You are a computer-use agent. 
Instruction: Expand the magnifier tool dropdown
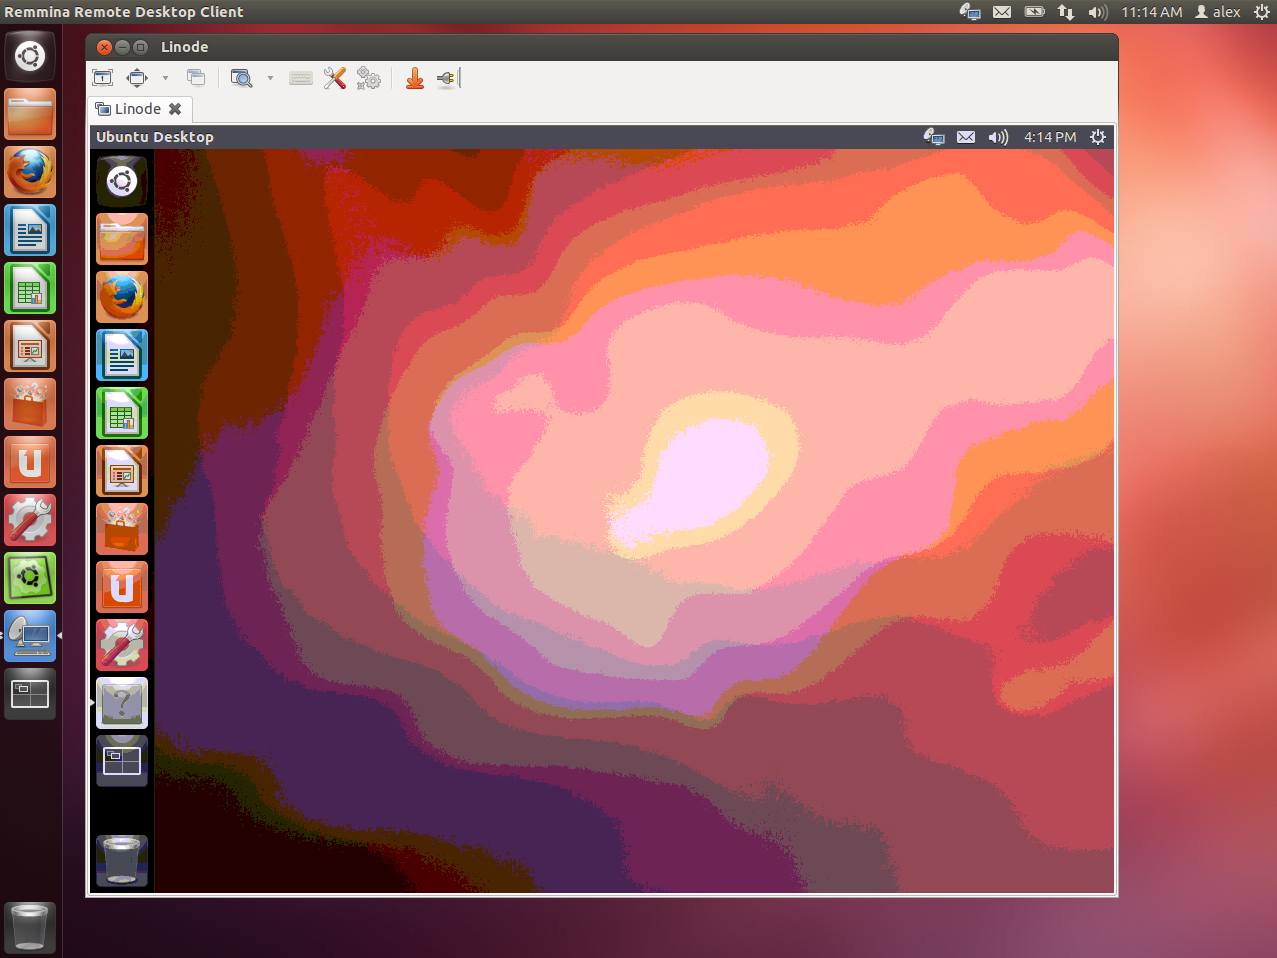(x=270, y=78)
